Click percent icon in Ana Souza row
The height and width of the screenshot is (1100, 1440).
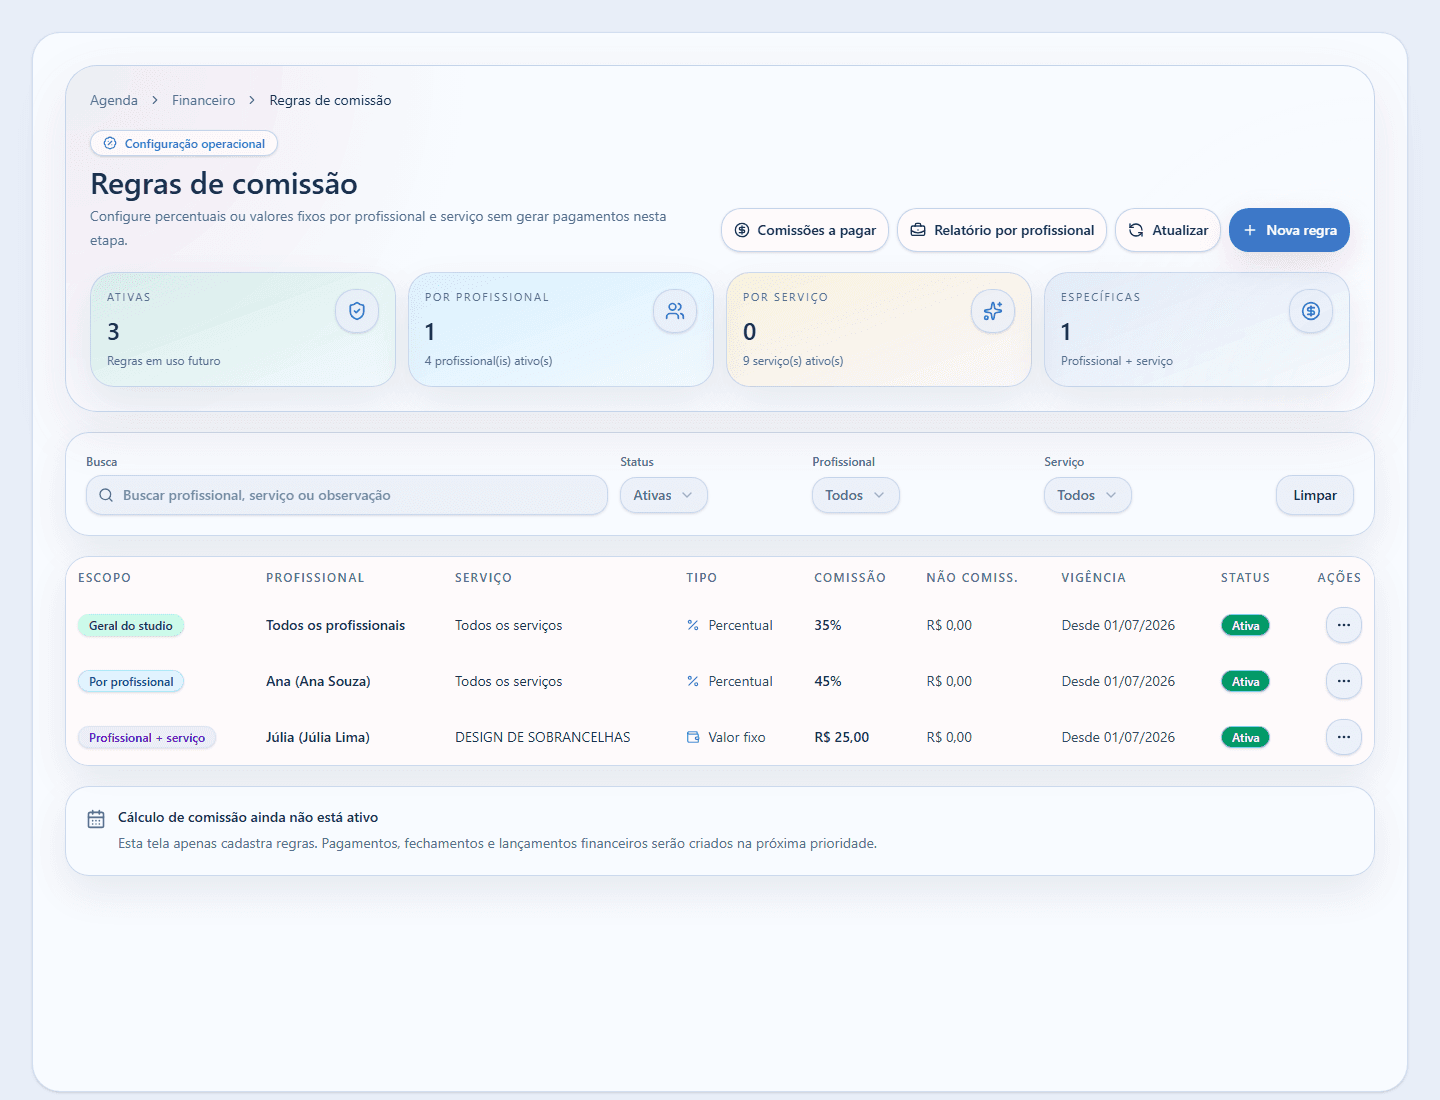click(693, 681)
